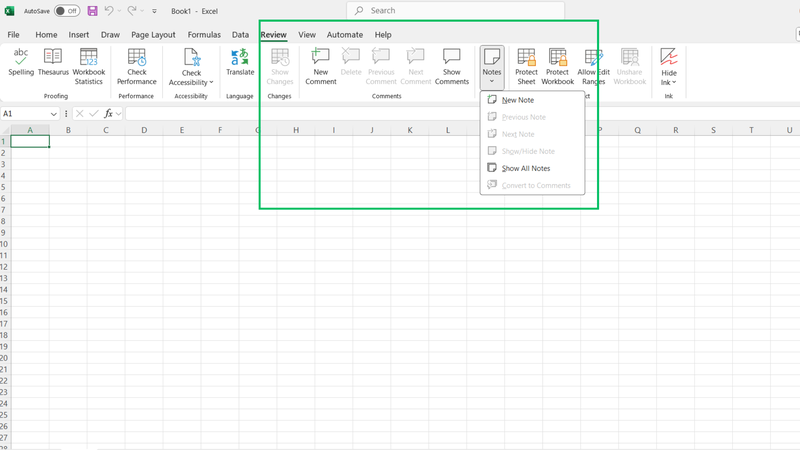This screenshot has width=800, height=450.
Task: Click the formula bar cancel X icon
Action: (x=80, y=113)
